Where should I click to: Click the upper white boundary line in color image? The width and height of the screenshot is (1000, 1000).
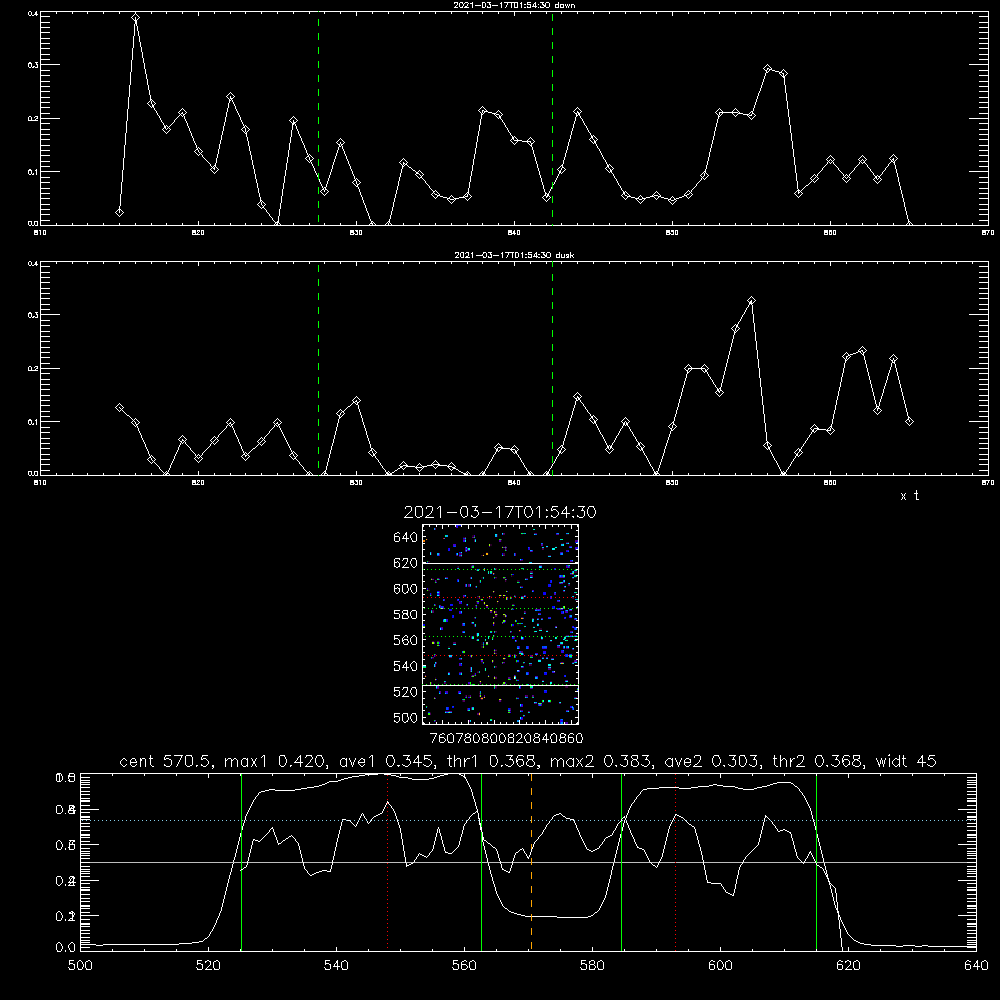tap(501, 563)
